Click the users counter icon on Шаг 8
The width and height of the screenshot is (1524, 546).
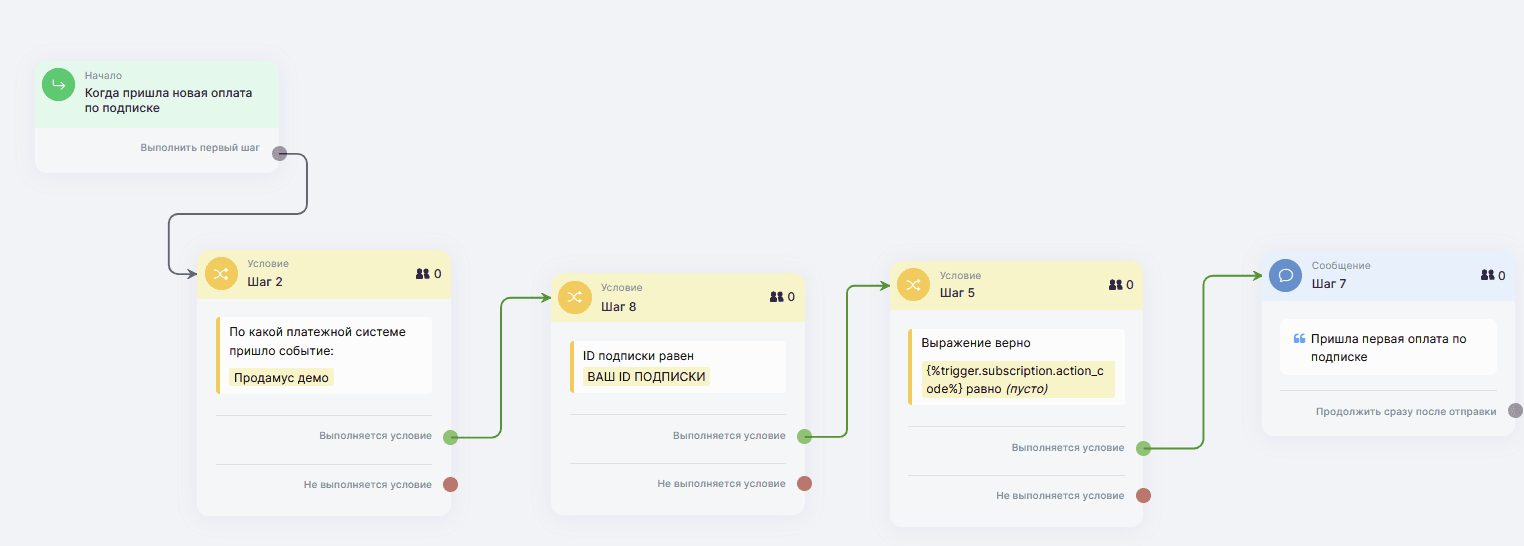776,297
